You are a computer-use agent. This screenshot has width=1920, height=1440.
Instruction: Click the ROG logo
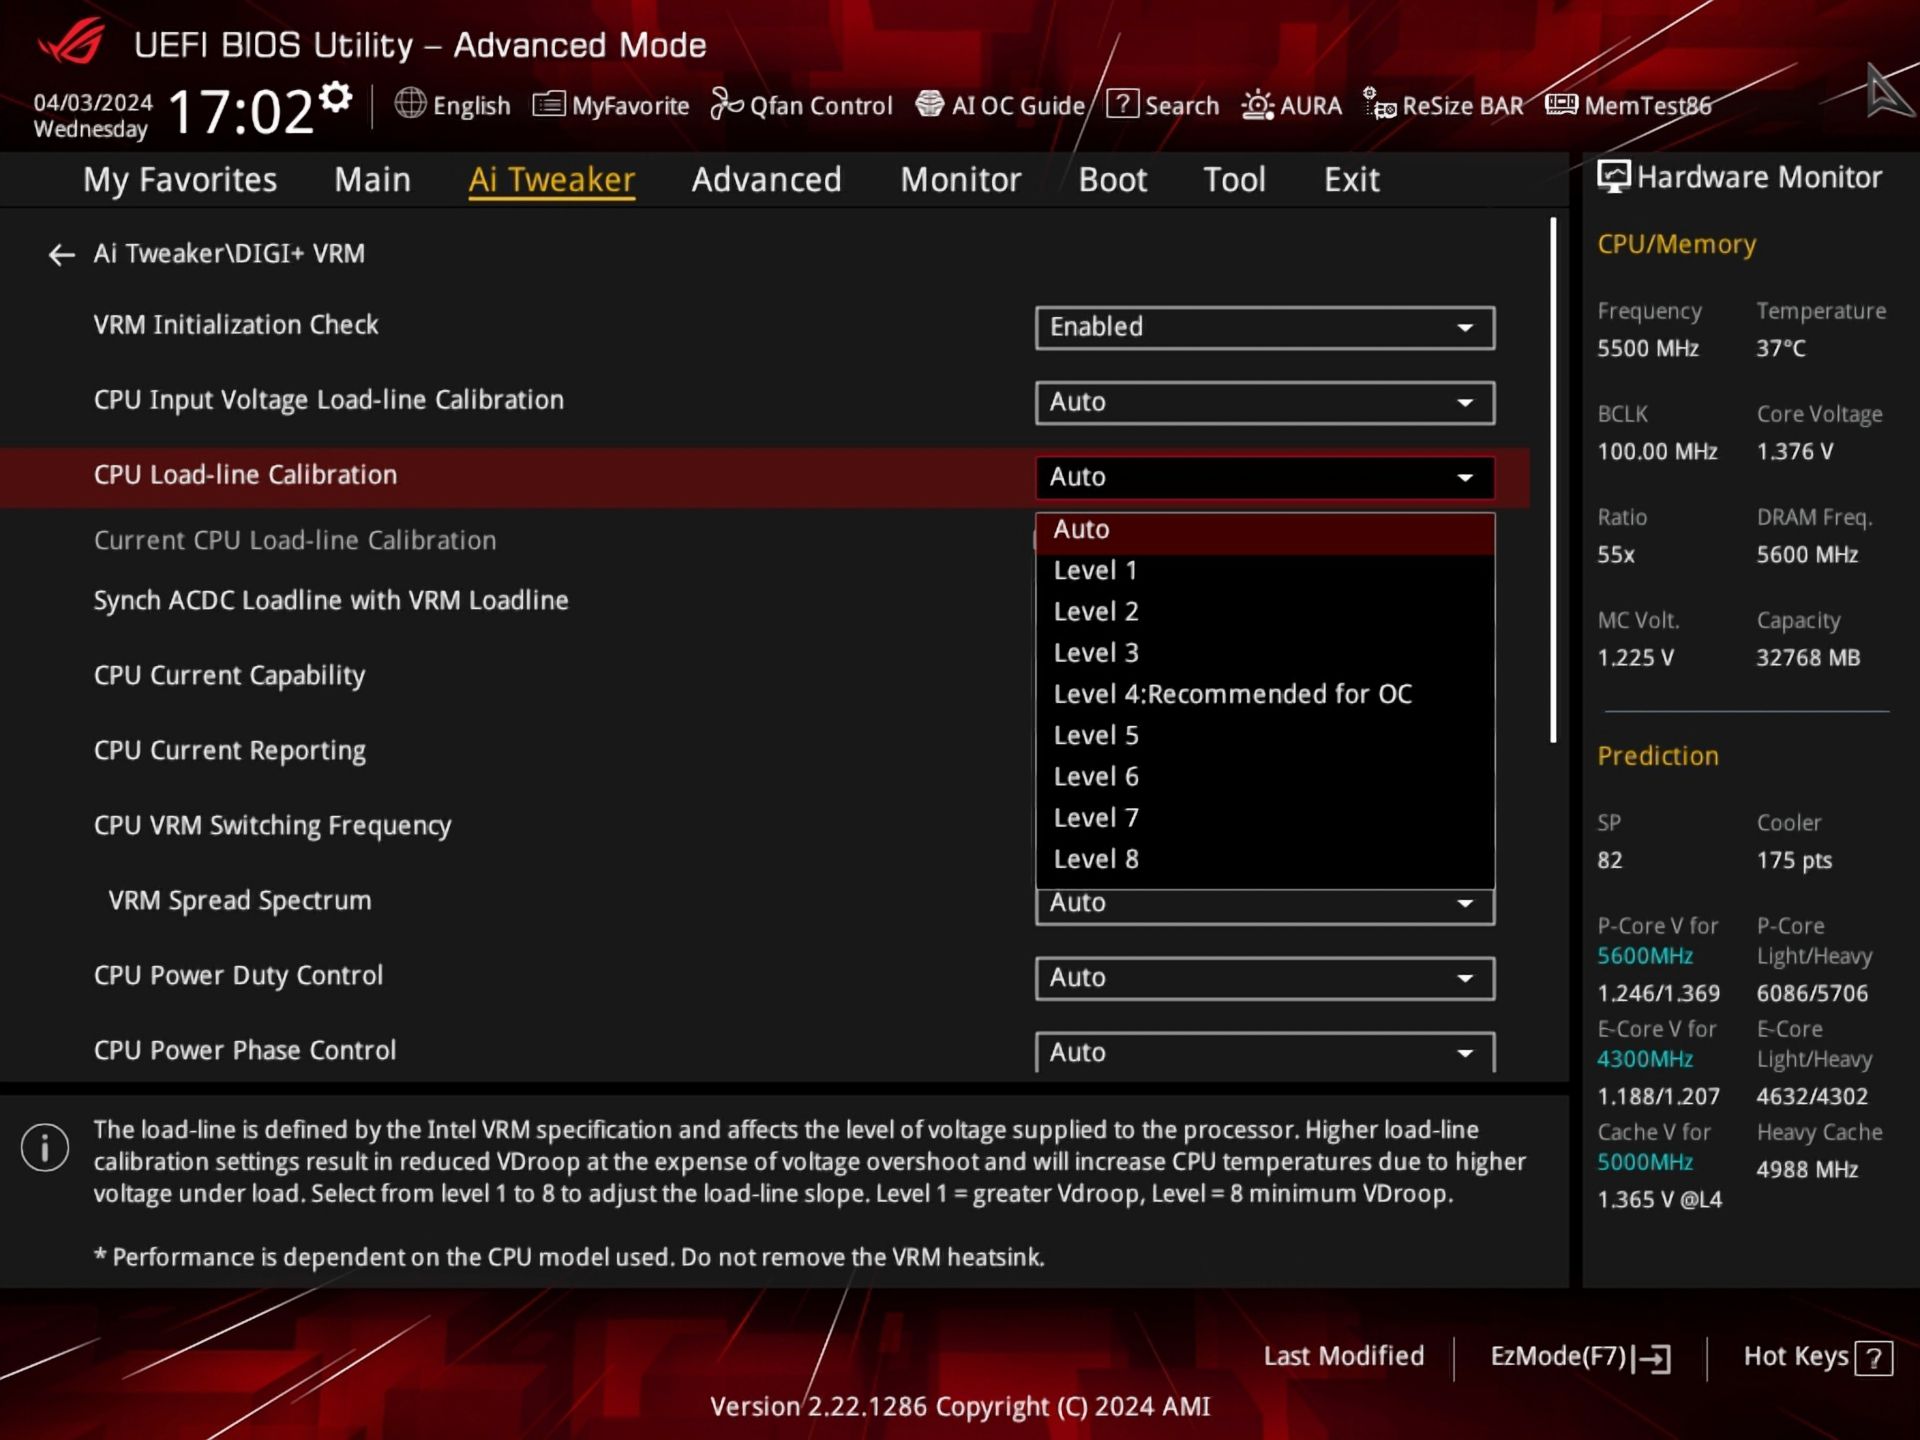(x=71, y=43)
